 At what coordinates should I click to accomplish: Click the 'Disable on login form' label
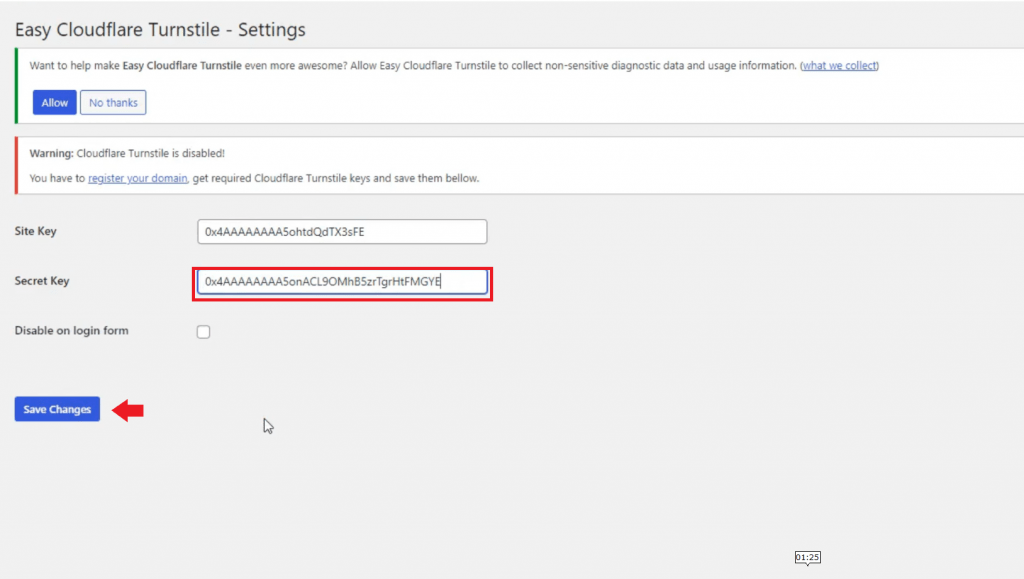72,330
